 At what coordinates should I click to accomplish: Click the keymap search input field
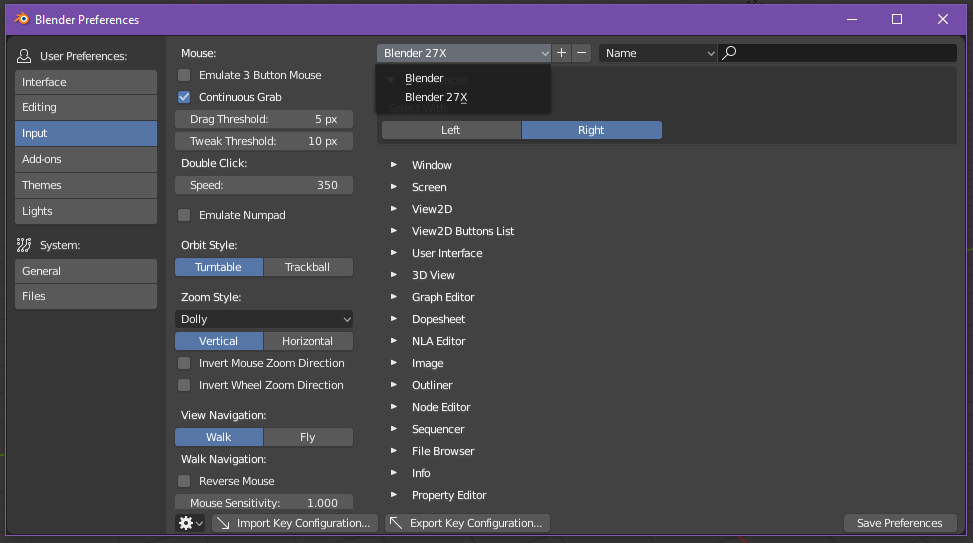point(837,53)
